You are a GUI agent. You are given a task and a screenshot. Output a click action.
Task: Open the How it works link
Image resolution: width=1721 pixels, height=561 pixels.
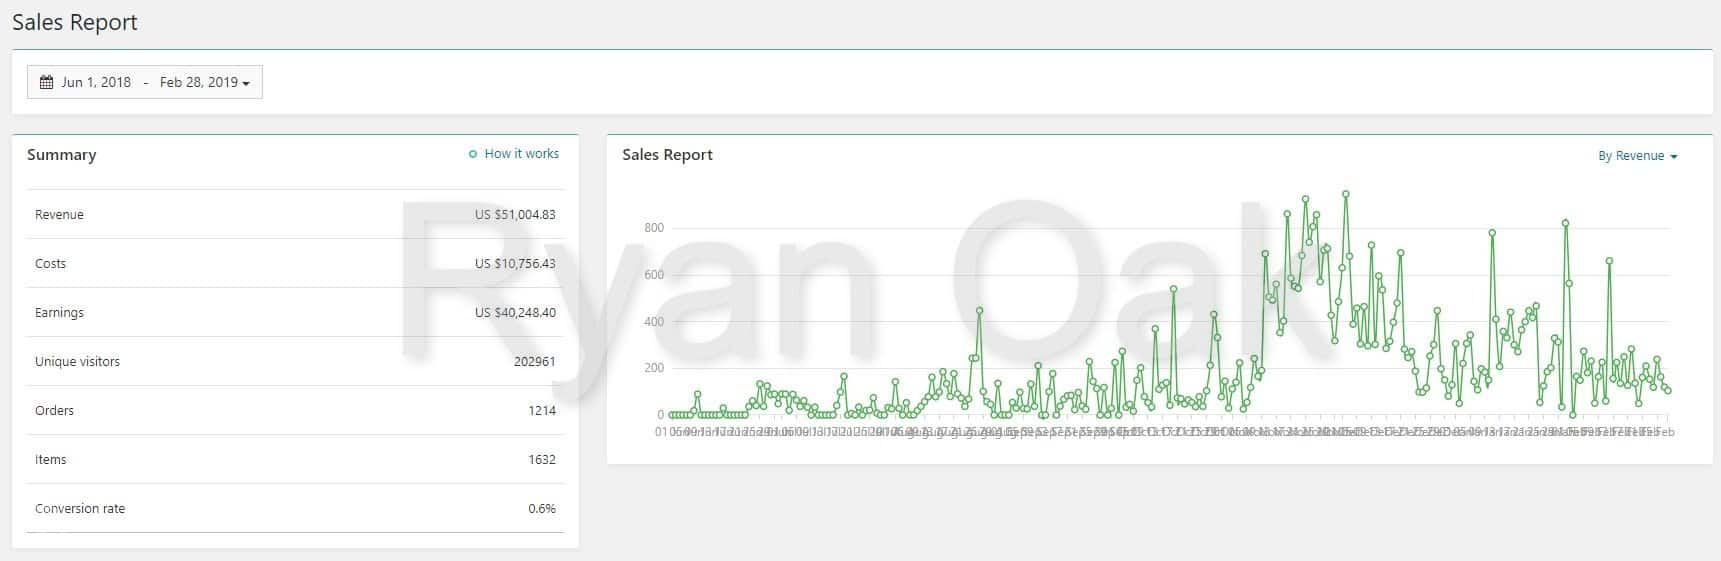coord(521,154)
